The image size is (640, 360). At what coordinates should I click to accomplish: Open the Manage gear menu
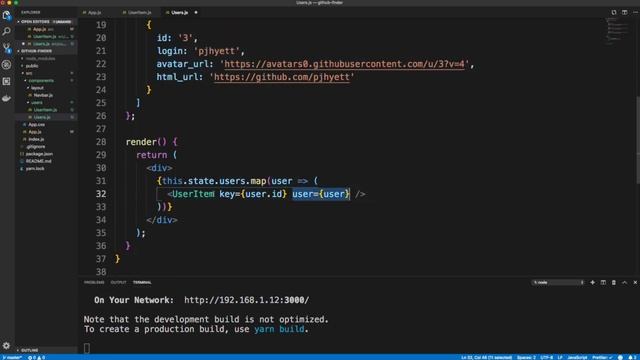7,346
